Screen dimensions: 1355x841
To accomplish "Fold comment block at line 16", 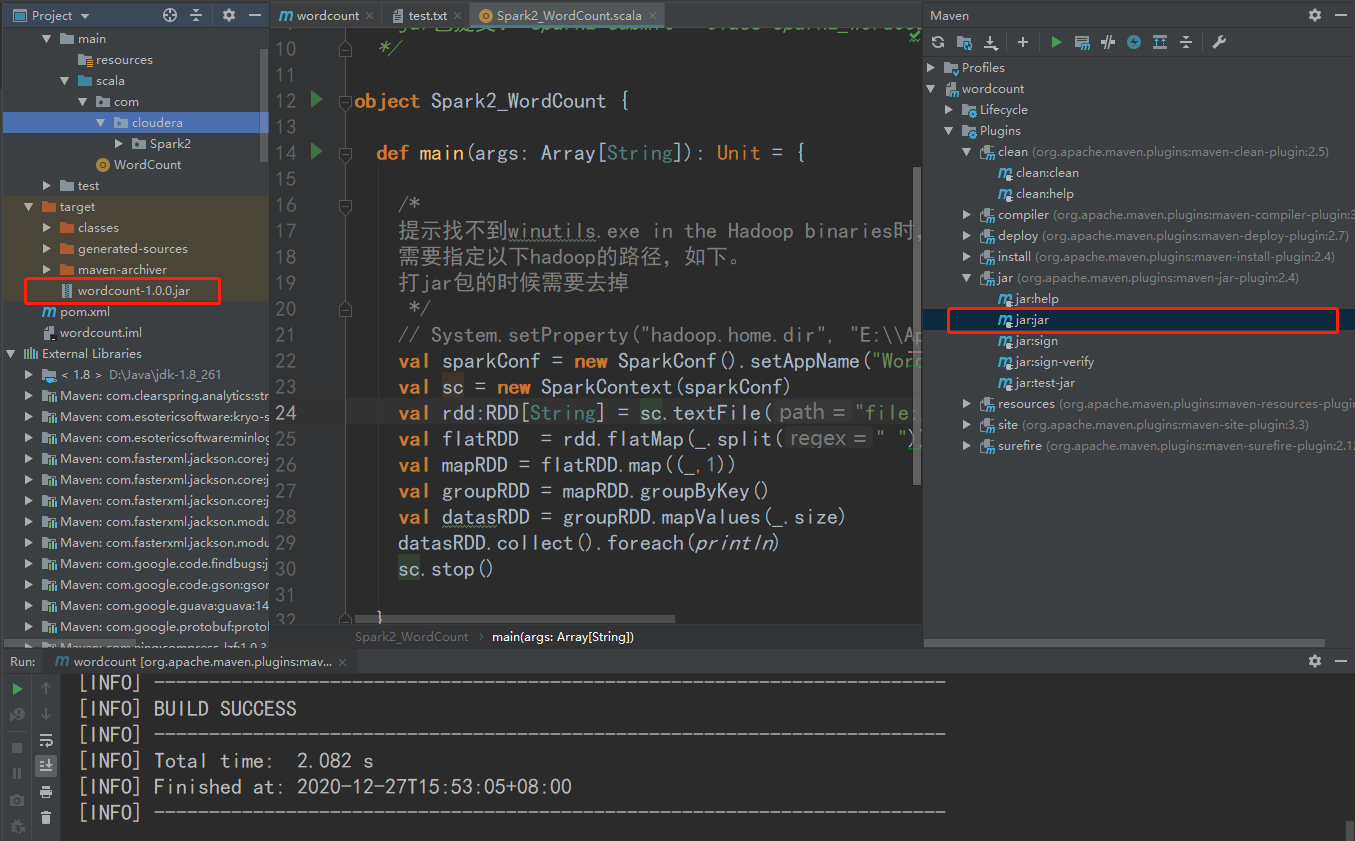I will (x=345, y=205).
